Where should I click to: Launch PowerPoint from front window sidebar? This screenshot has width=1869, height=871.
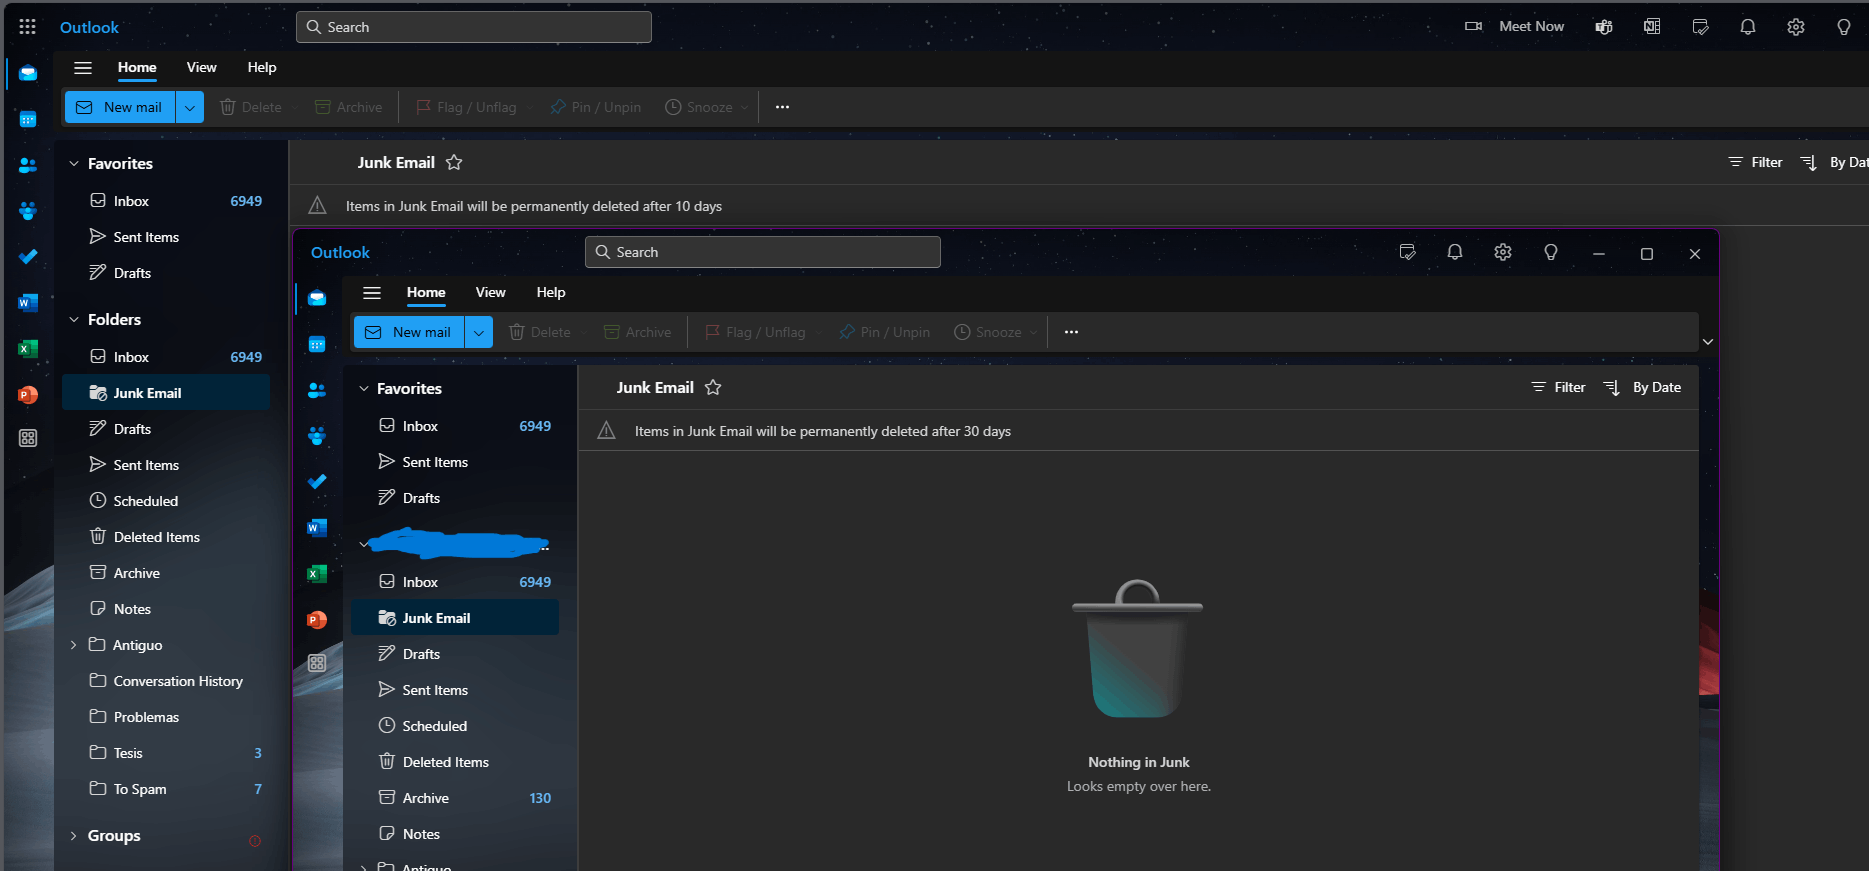(317, 620)
